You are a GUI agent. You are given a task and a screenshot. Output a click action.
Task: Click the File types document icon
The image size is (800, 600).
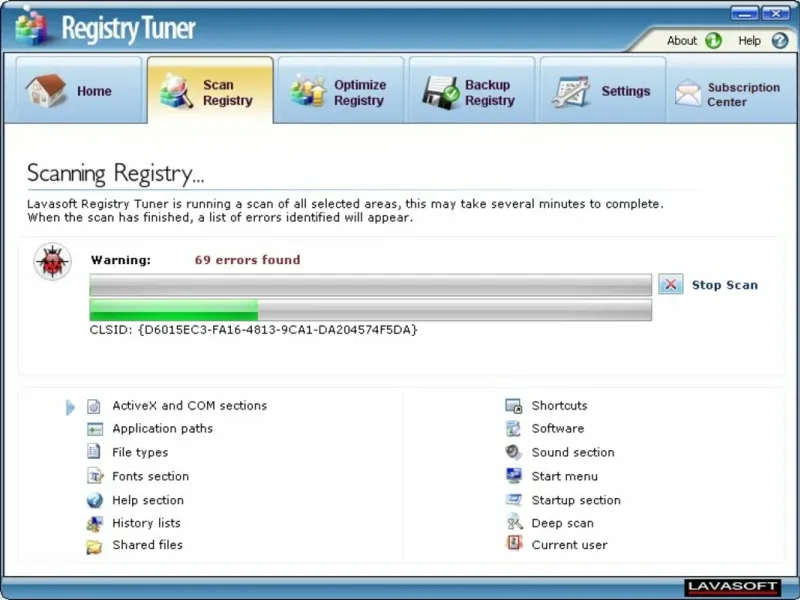[x=93, y=452]
